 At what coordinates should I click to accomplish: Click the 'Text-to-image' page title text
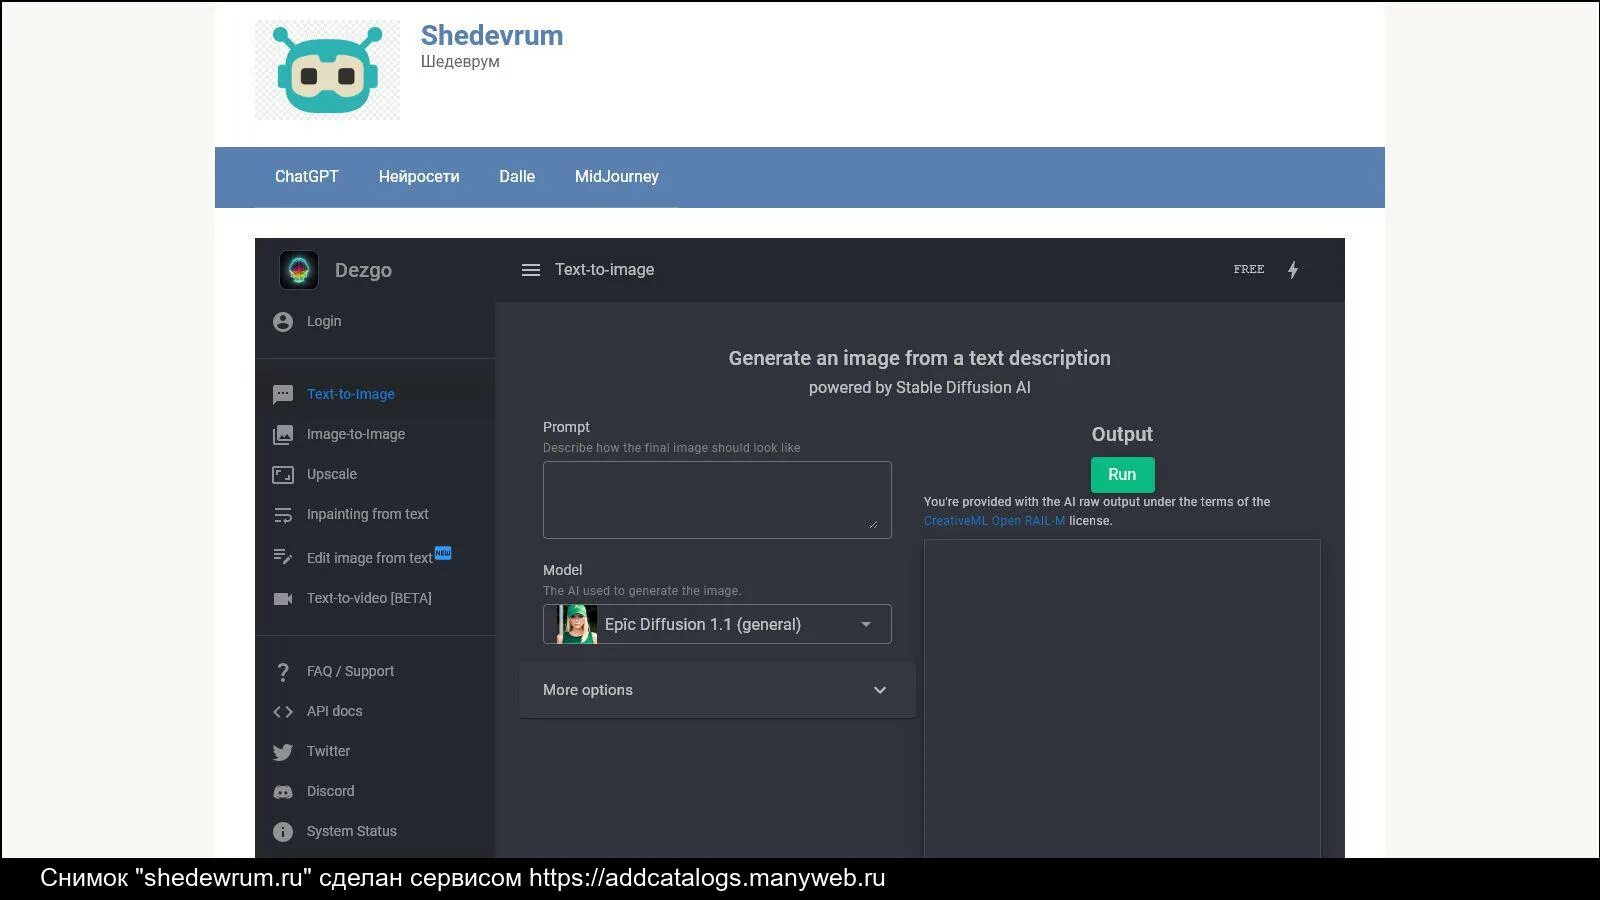pyautogui.click(x=605, y=270)
